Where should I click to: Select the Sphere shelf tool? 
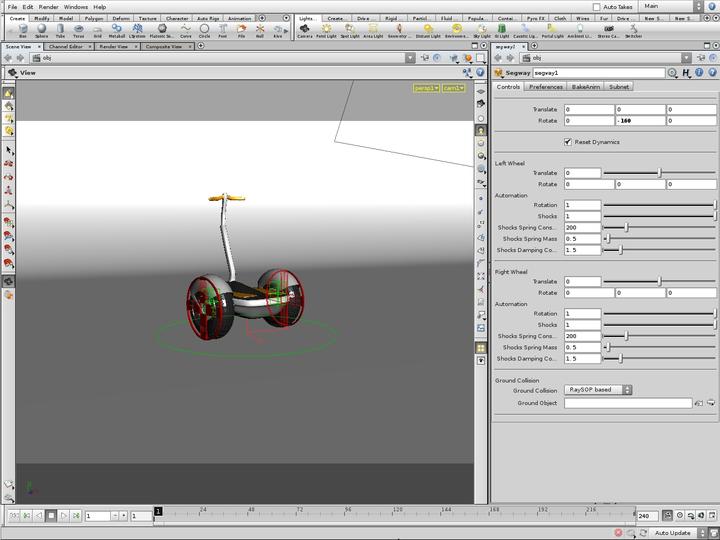[x=41, y=30]
